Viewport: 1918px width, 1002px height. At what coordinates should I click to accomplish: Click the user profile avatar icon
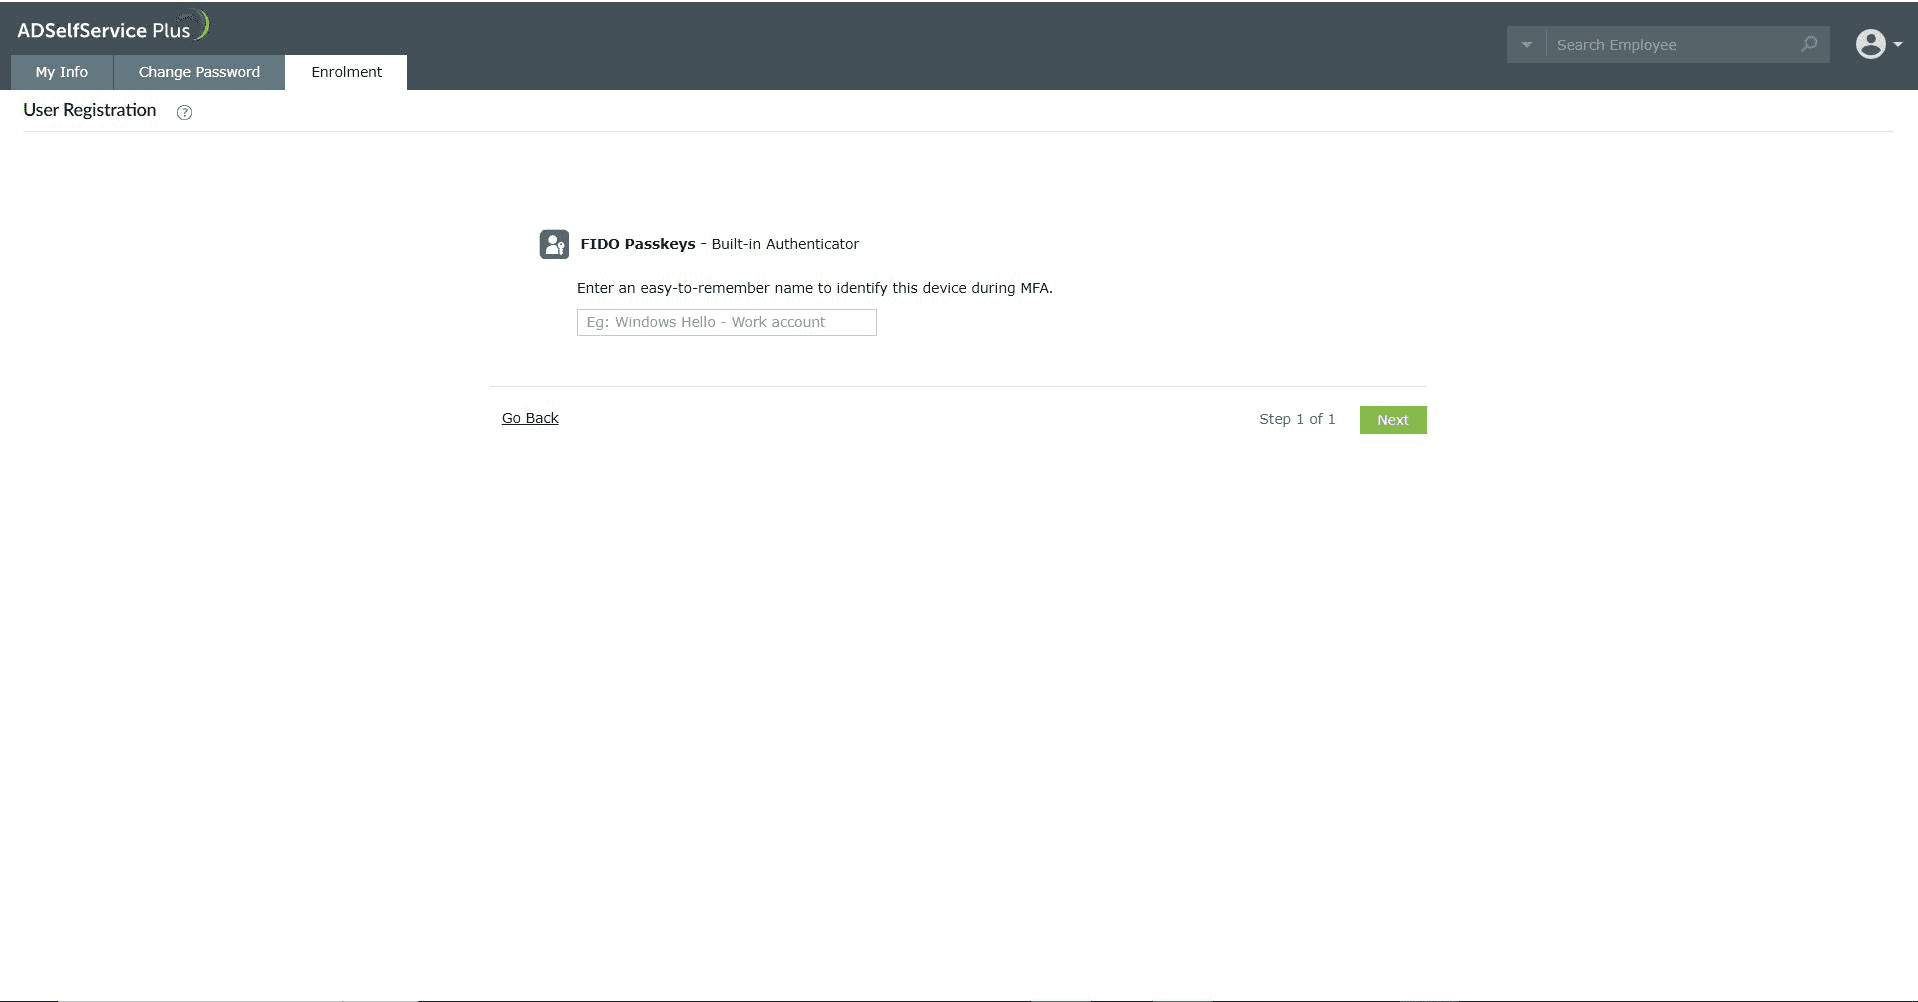coord(1871,44)
